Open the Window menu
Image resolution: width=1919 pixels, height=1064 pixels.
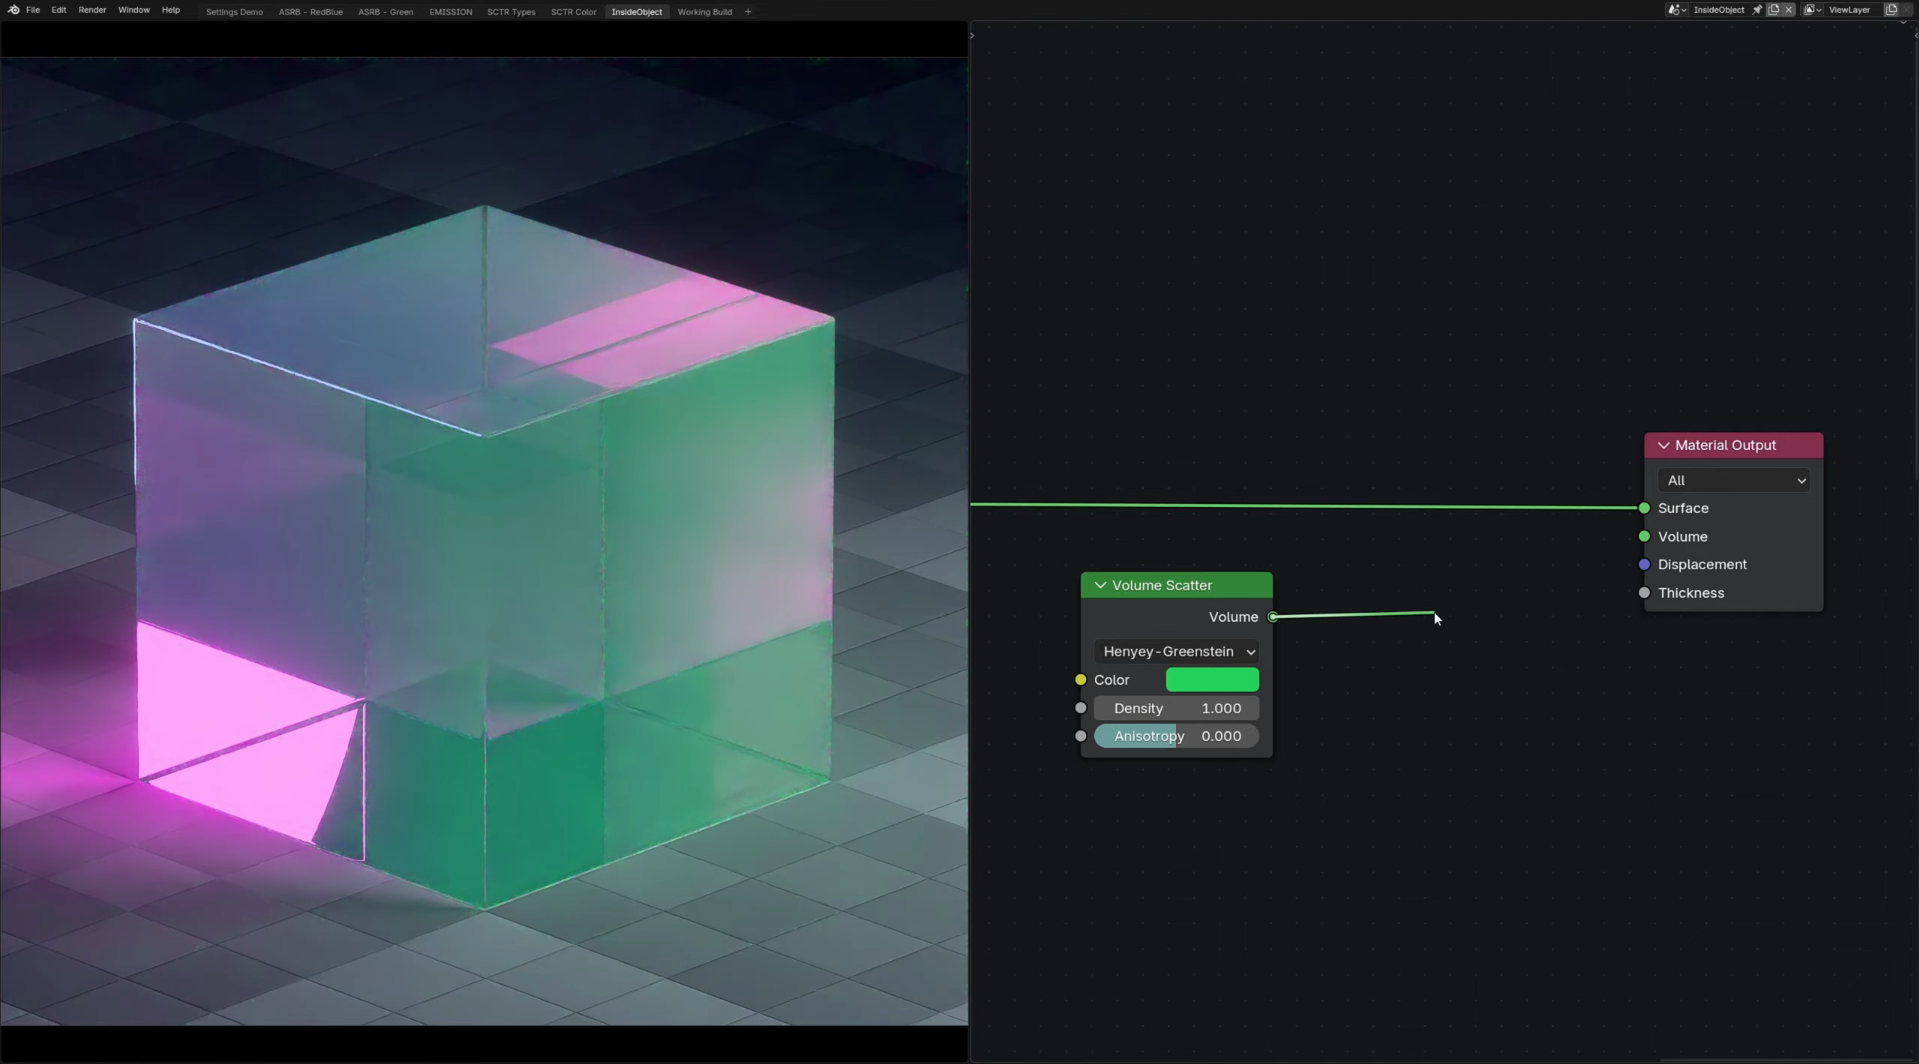[x=134, y=10]
